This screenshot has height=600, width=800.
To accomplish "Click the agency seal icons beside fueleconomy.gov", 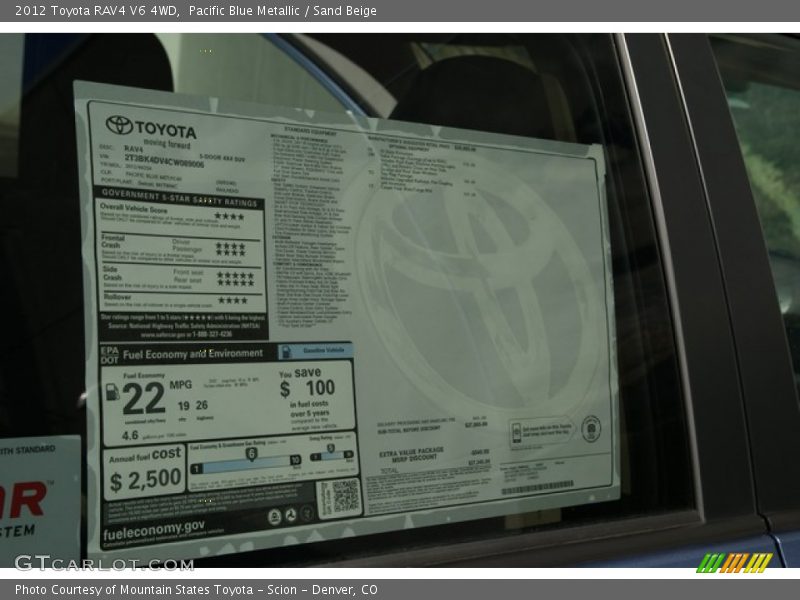I will (290, 515).
